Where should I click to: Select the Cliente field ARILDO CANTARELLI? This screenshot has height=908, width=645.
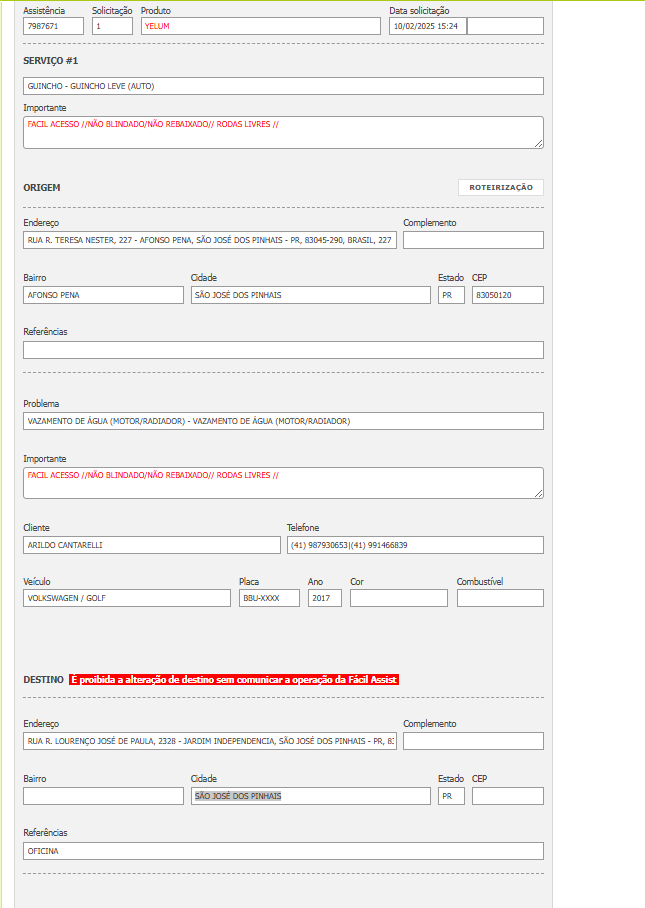pyautogui.click(x=152, y=545)
